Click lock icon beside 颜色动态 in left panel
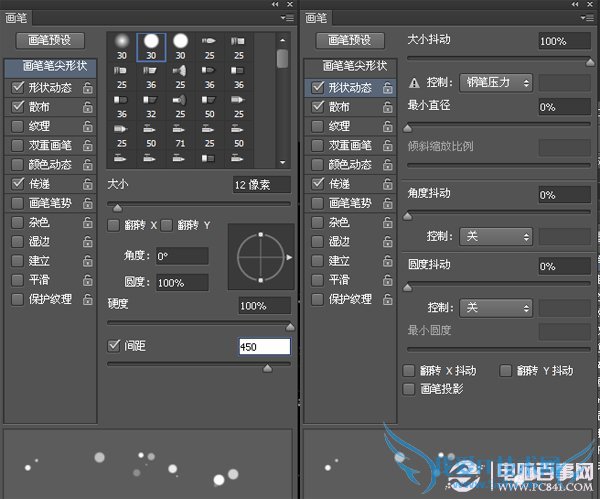This screenshot has height=499, width=600. (88, 165)
